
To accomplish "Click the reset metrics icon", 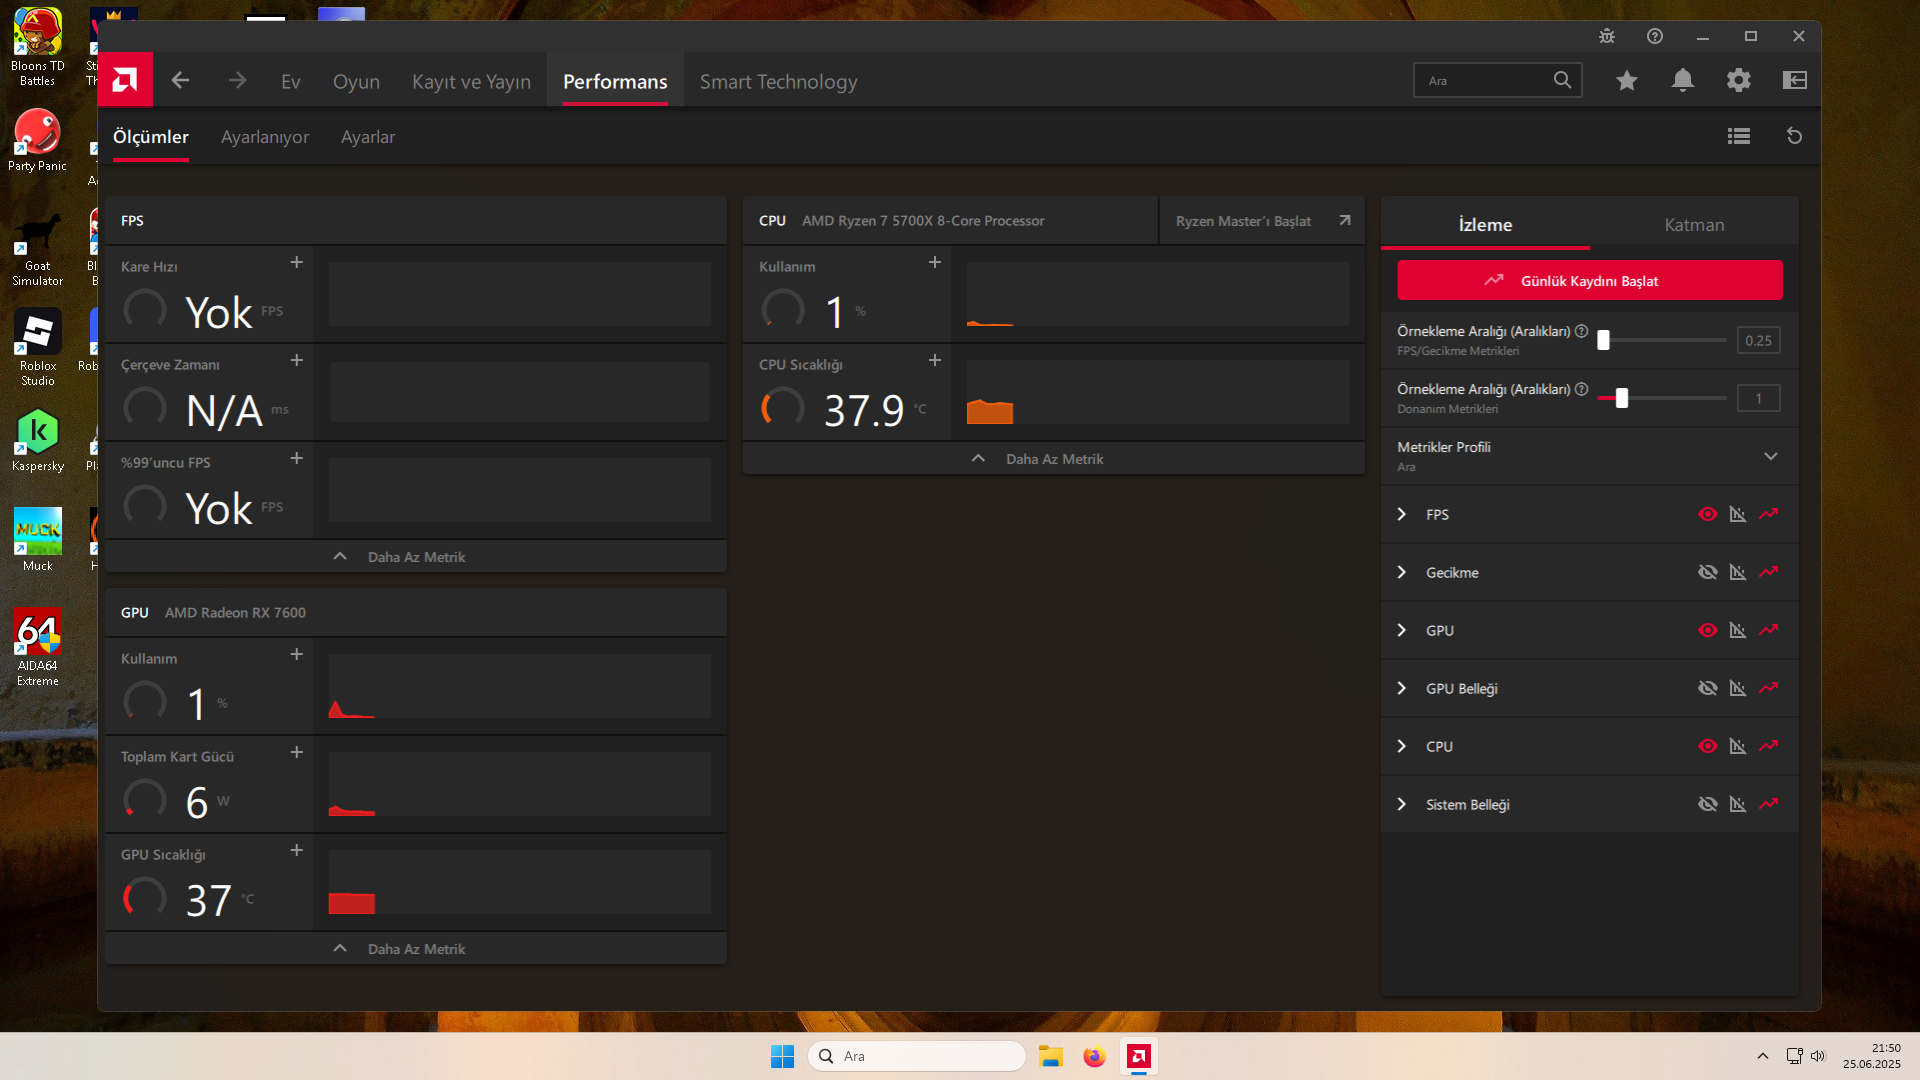I will click(x=1795, y=136).
